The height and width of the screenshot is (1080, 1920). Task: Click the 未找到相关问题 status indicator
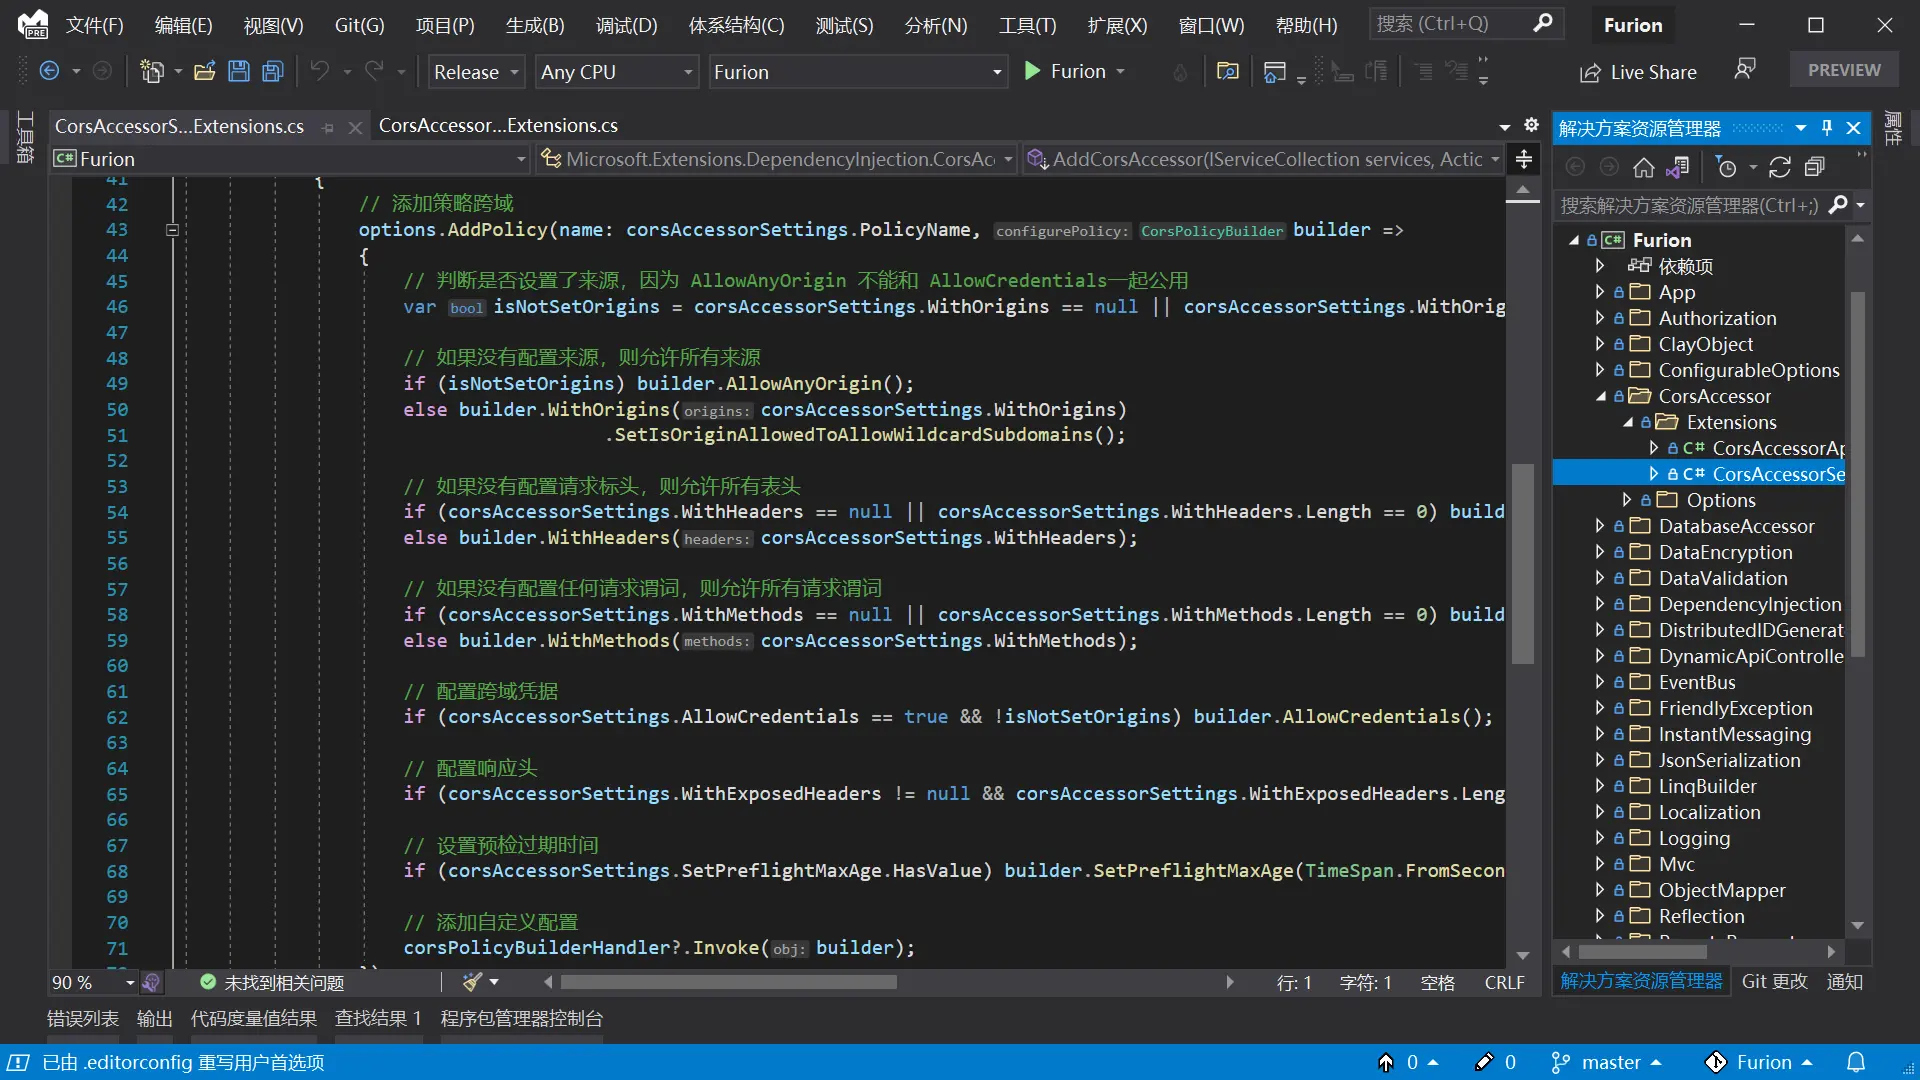pos(272,983)
